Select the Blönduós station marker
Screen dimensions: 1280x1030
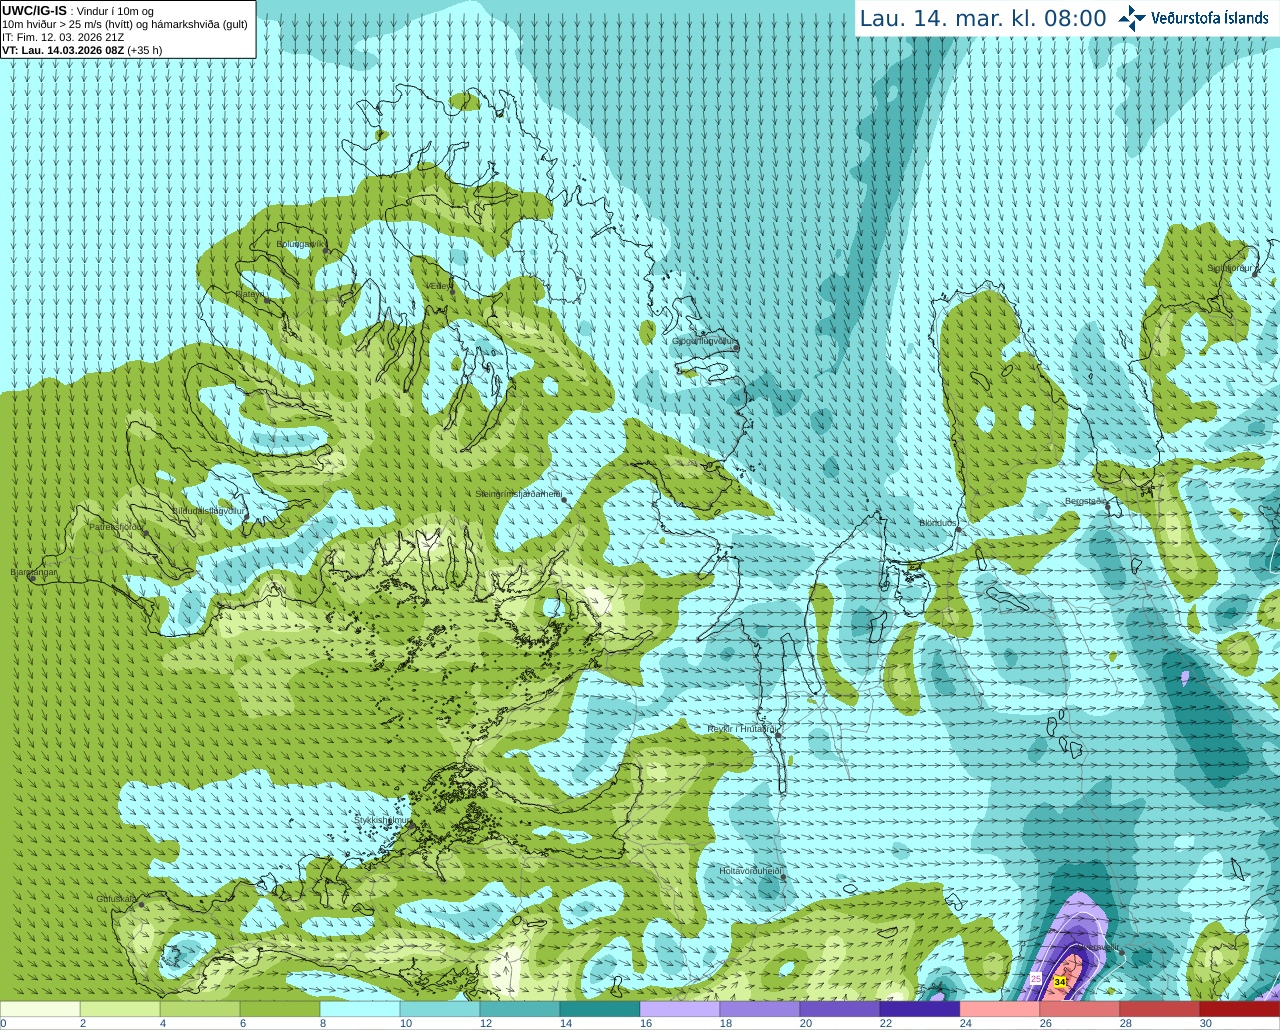tap(958, 530)
